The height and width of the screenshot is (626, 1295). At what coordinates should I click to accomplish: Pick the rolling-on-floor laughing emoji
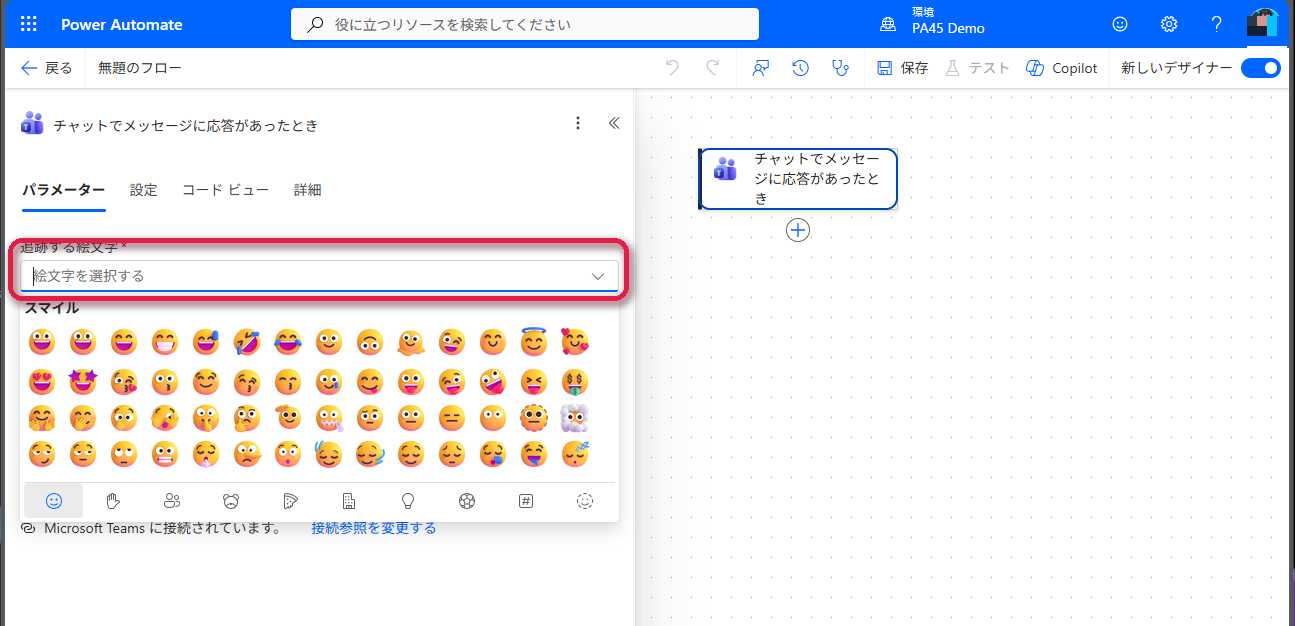coord(247,342)
